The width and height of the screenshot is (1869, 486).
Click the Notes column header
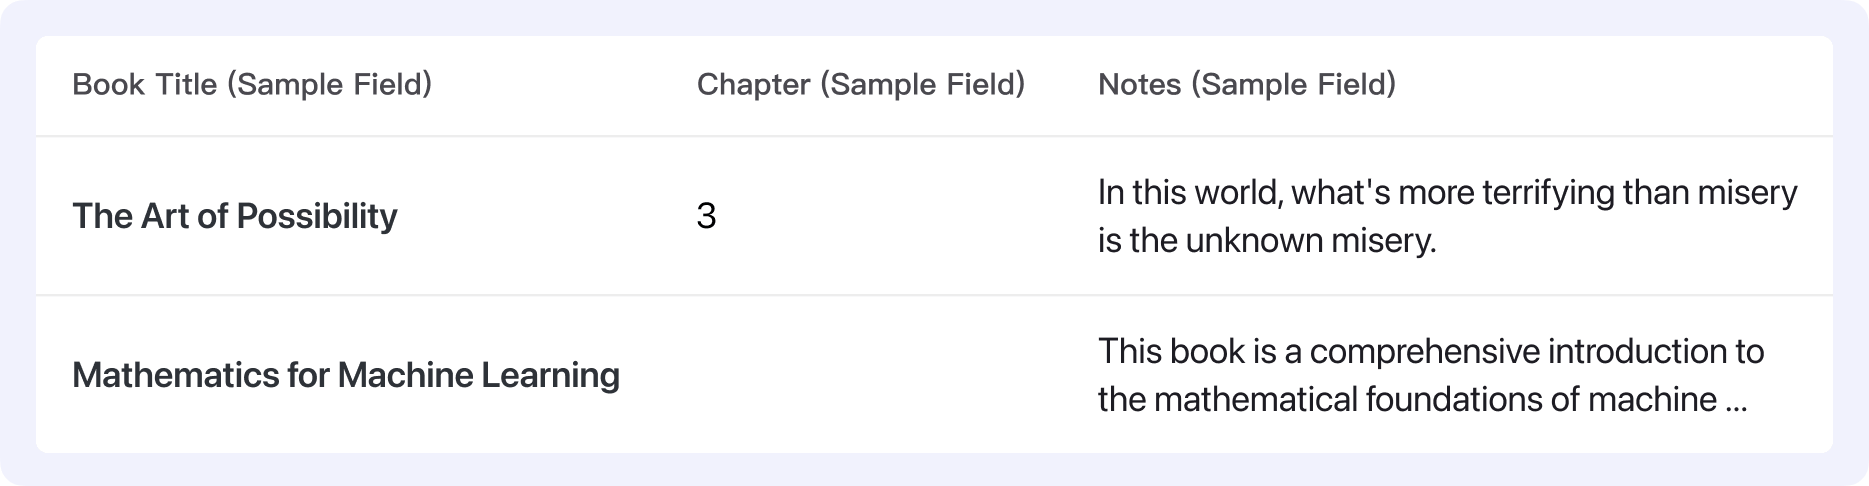(1246, 85)
